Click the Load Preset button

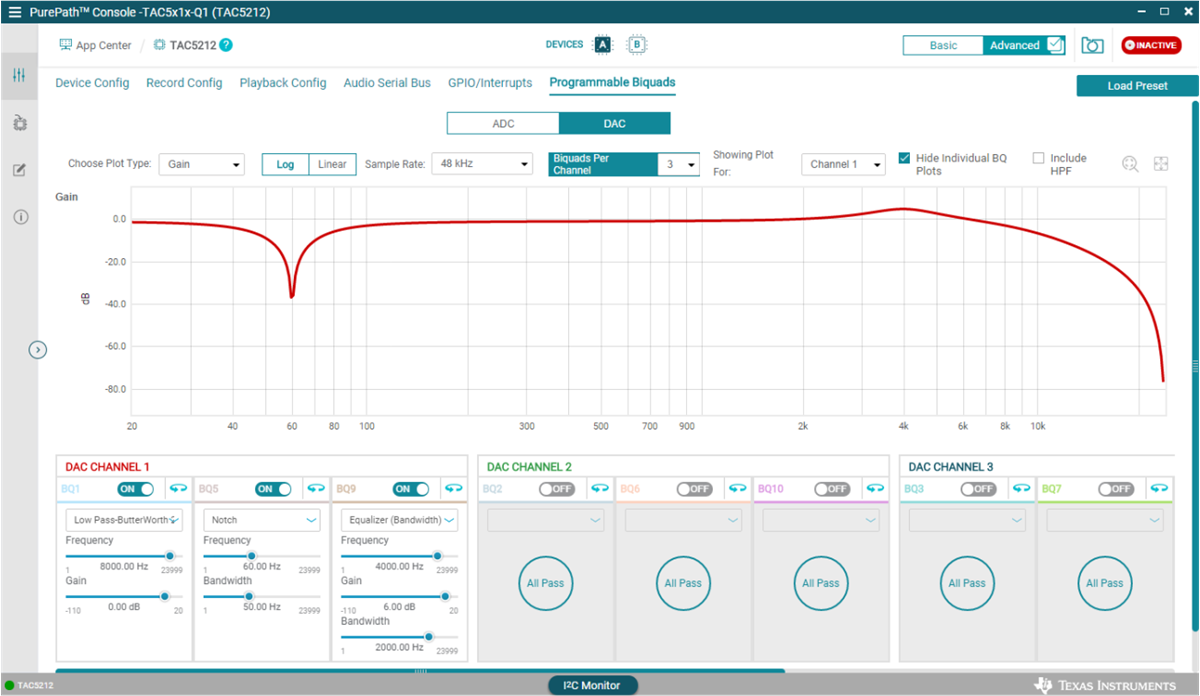click(x=1137, y=86)
